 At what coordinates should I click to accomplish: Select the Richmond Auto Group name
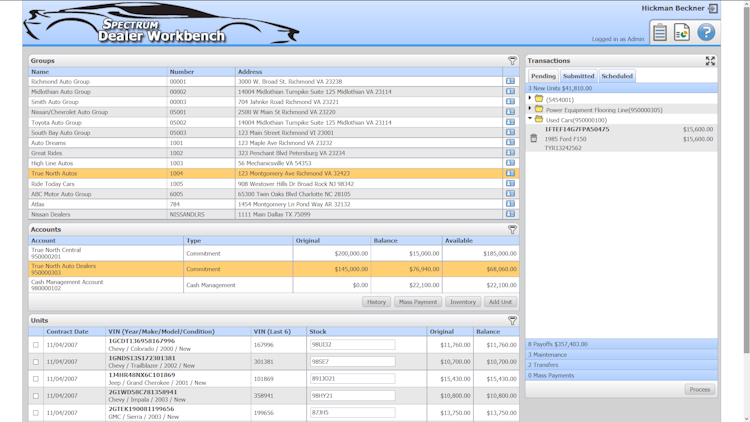[60, 81]
